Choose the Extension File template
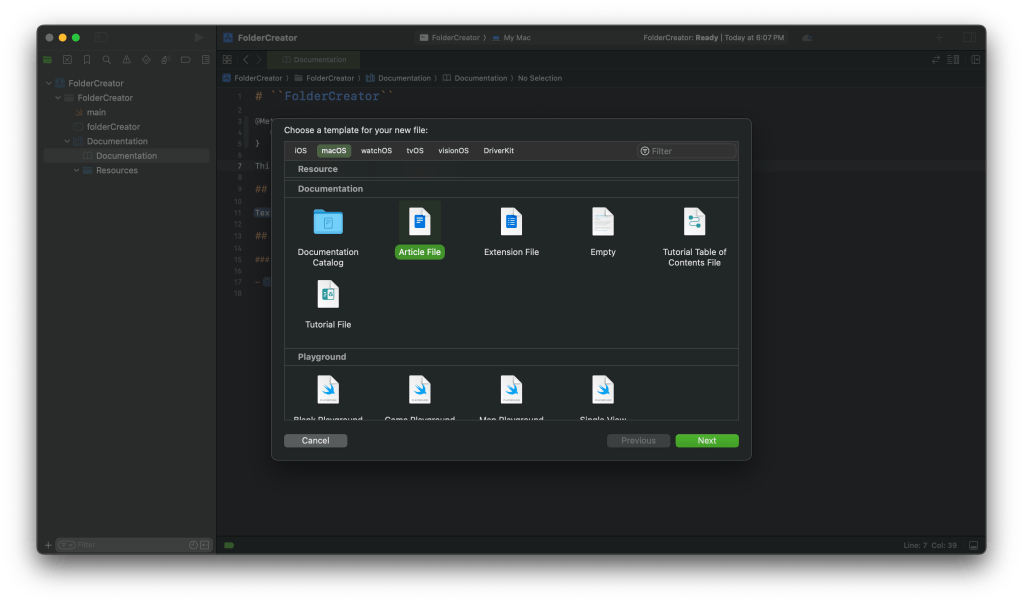The width and height of the screenshot is (1023, 603). pos(511,222)
